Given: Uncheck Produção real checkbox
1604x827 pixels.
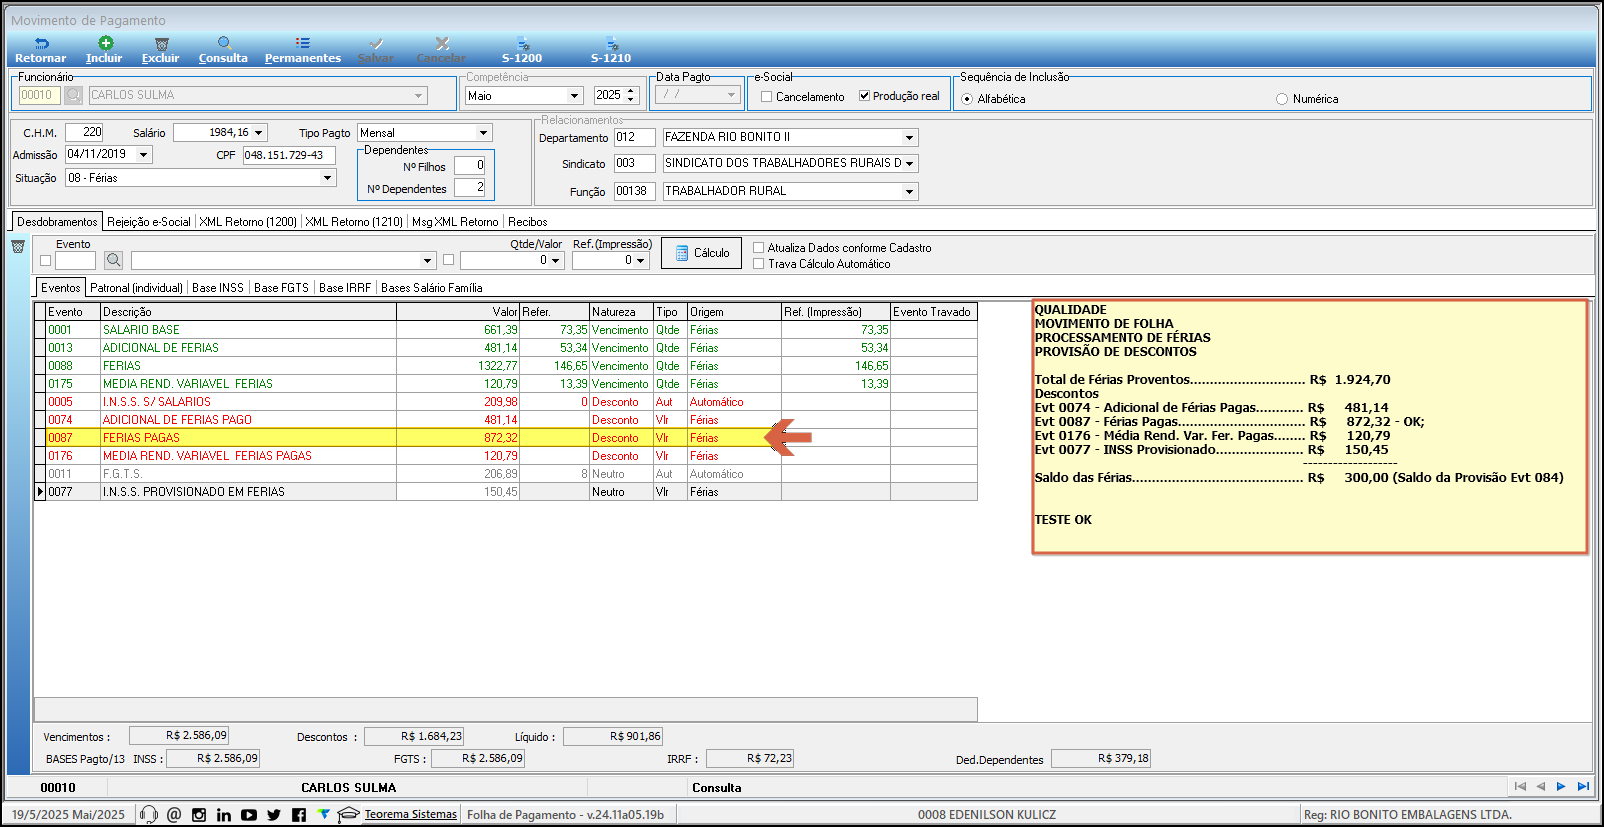Looking at the screenshot, I should 864,96.
